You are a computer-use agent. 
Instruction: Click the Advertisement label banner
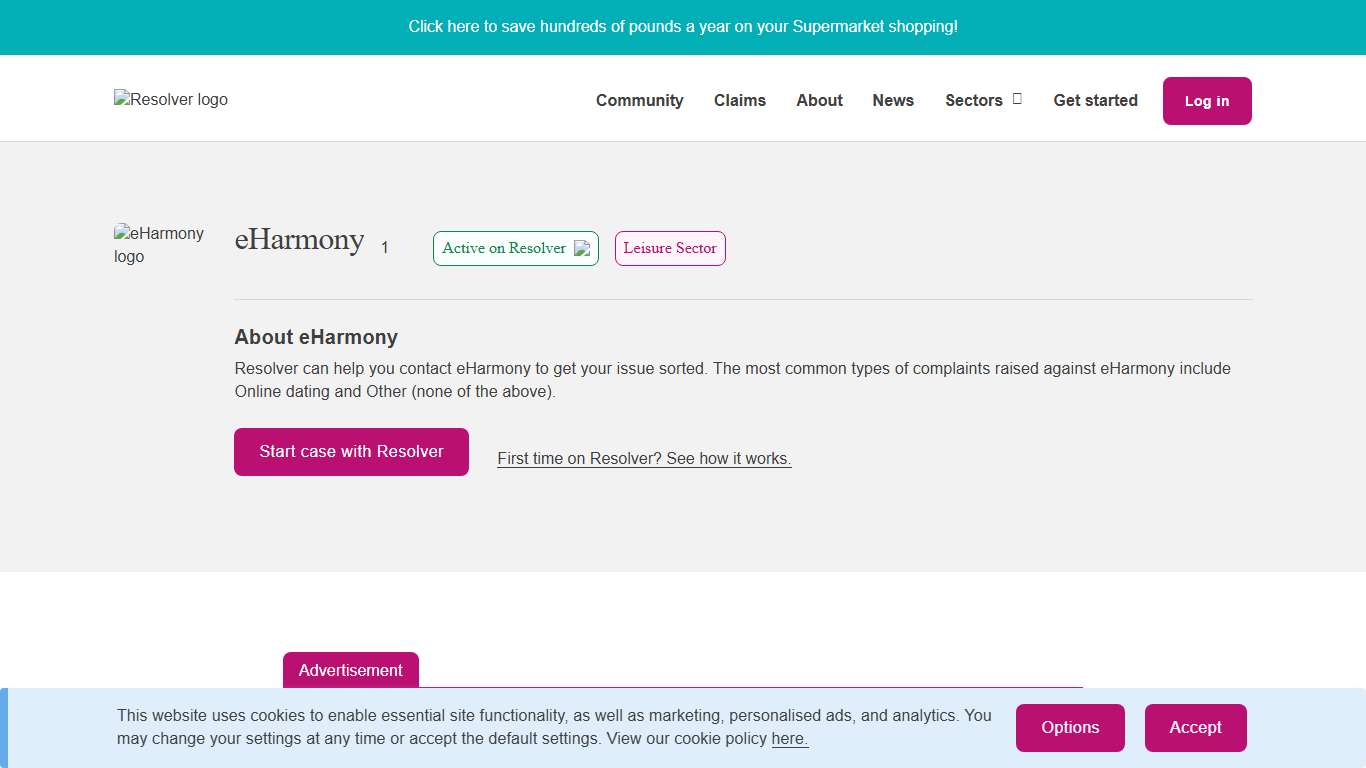(350, 670)
